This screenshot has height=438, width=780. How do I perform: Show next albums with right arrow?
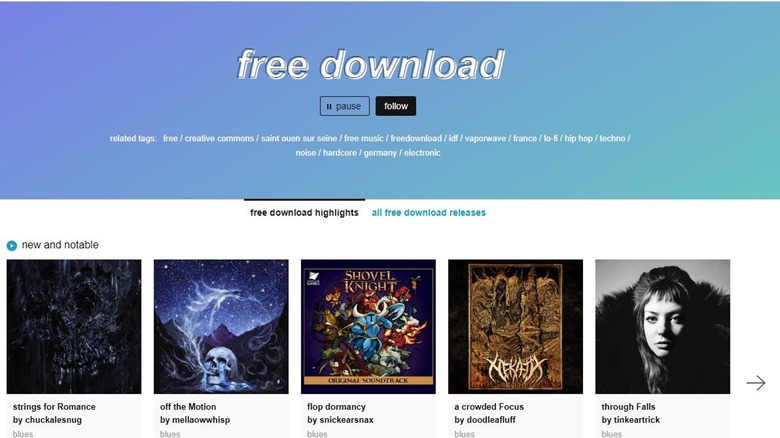(756, 383)
